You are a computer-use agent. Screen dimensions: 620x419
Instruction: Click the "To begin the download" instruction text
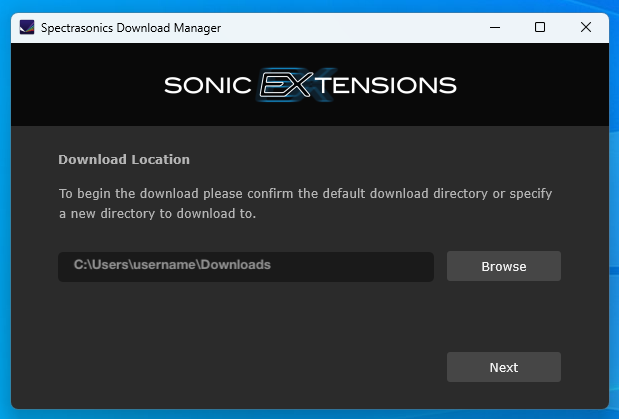point(305,204)
